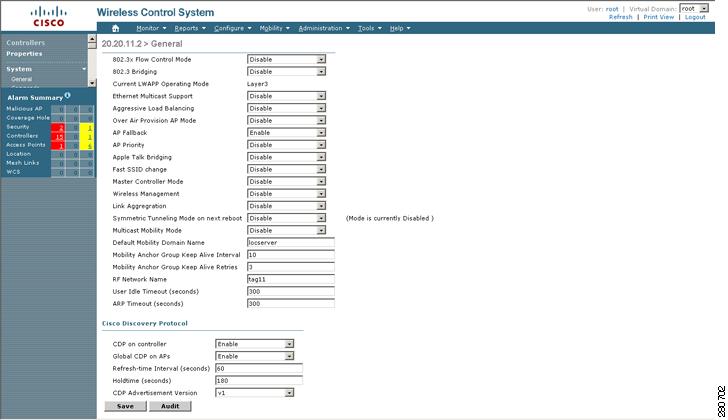This screenshot has height=420, width=728.
Task: Open the Symmetric Tunneling Mode dropdown
Action: [x=286, y=218]
